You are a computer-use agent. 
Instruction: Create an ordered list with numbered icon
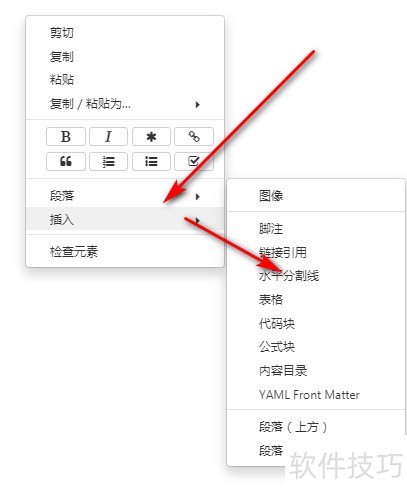click(108, 162)
